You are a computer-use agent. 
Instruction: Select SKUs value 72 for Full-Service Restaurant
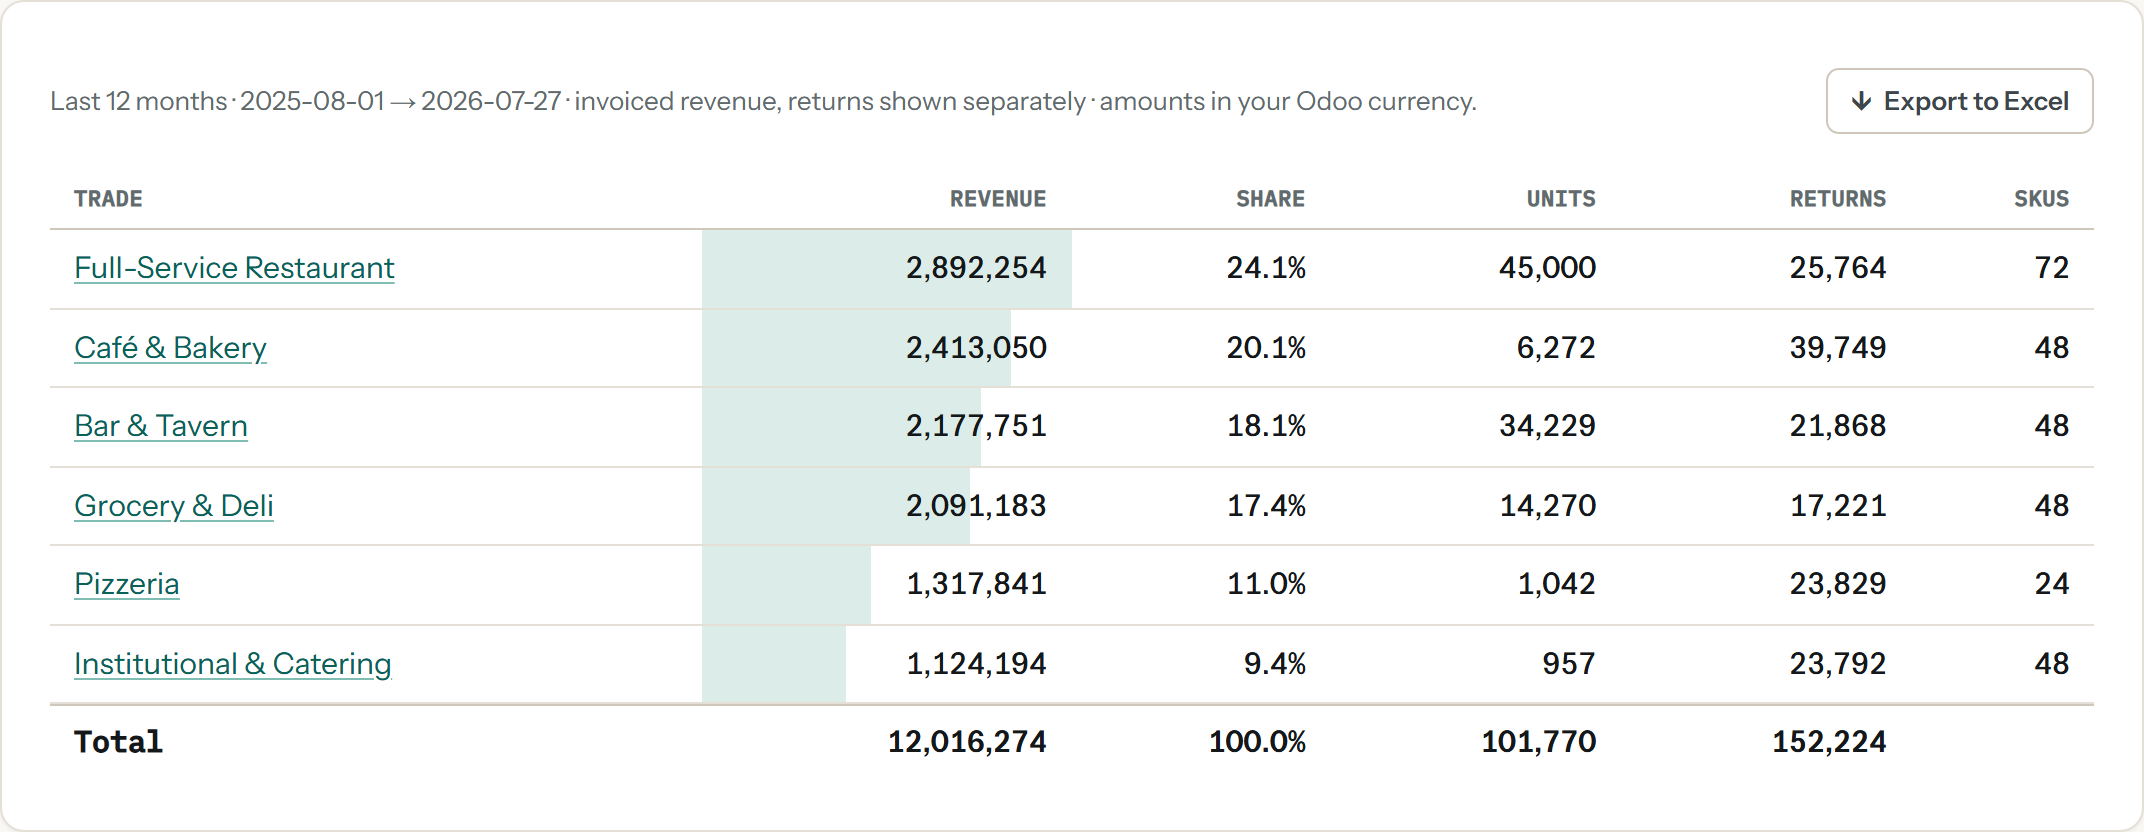point(2052,268)
